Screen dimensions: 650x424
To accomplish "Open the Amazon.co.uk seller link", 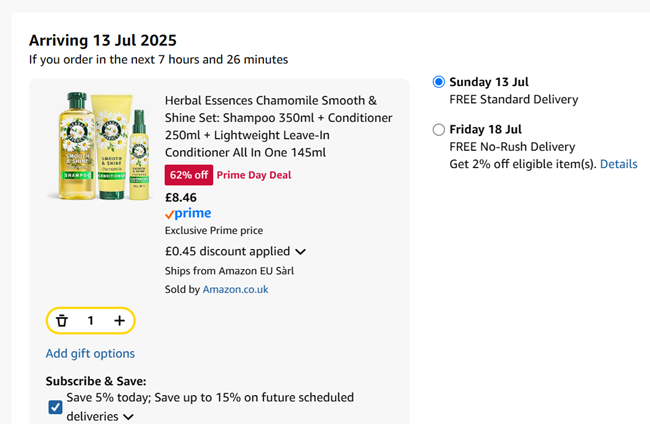I will [x=235, y=290].
